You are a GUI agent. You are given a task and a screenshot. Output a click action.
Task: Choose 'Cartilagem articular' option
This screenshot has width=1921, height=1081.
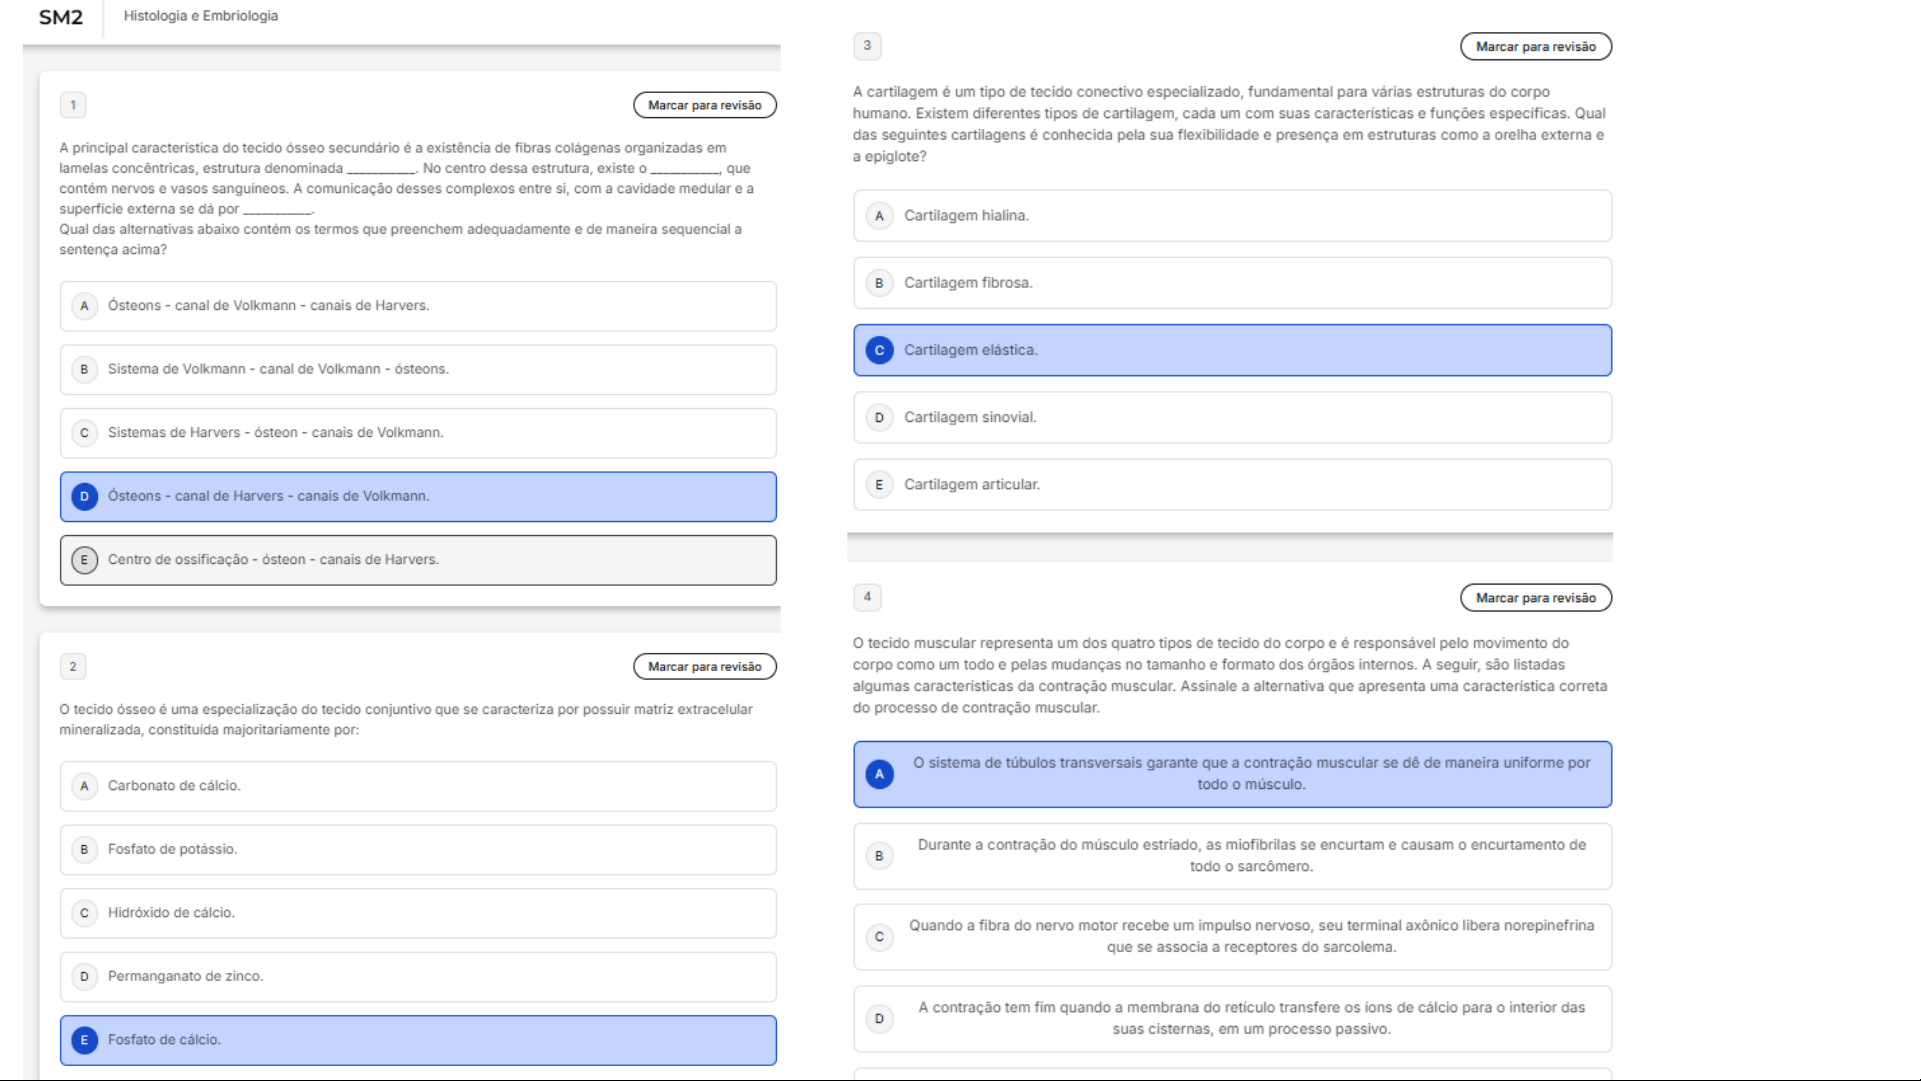(1231, 485)
